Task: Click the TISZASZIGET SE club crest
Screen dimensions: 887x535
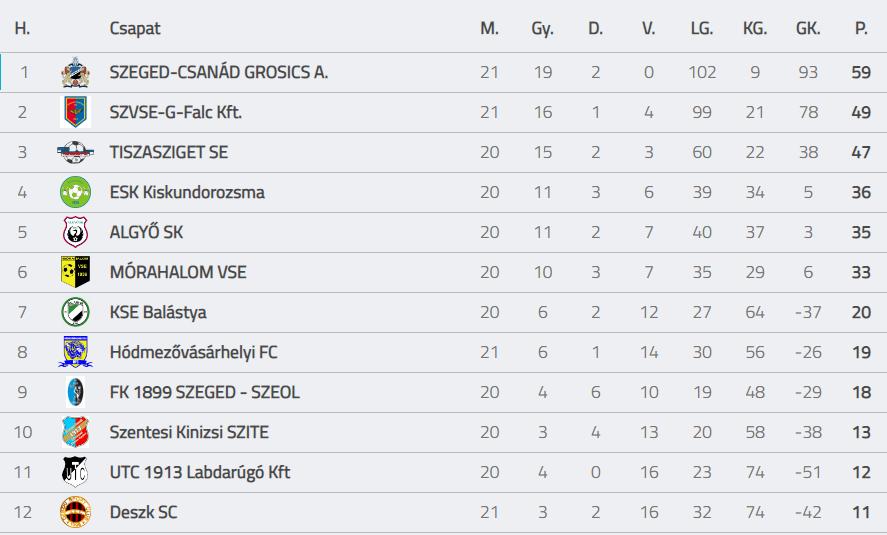Action: coord(75,152)
